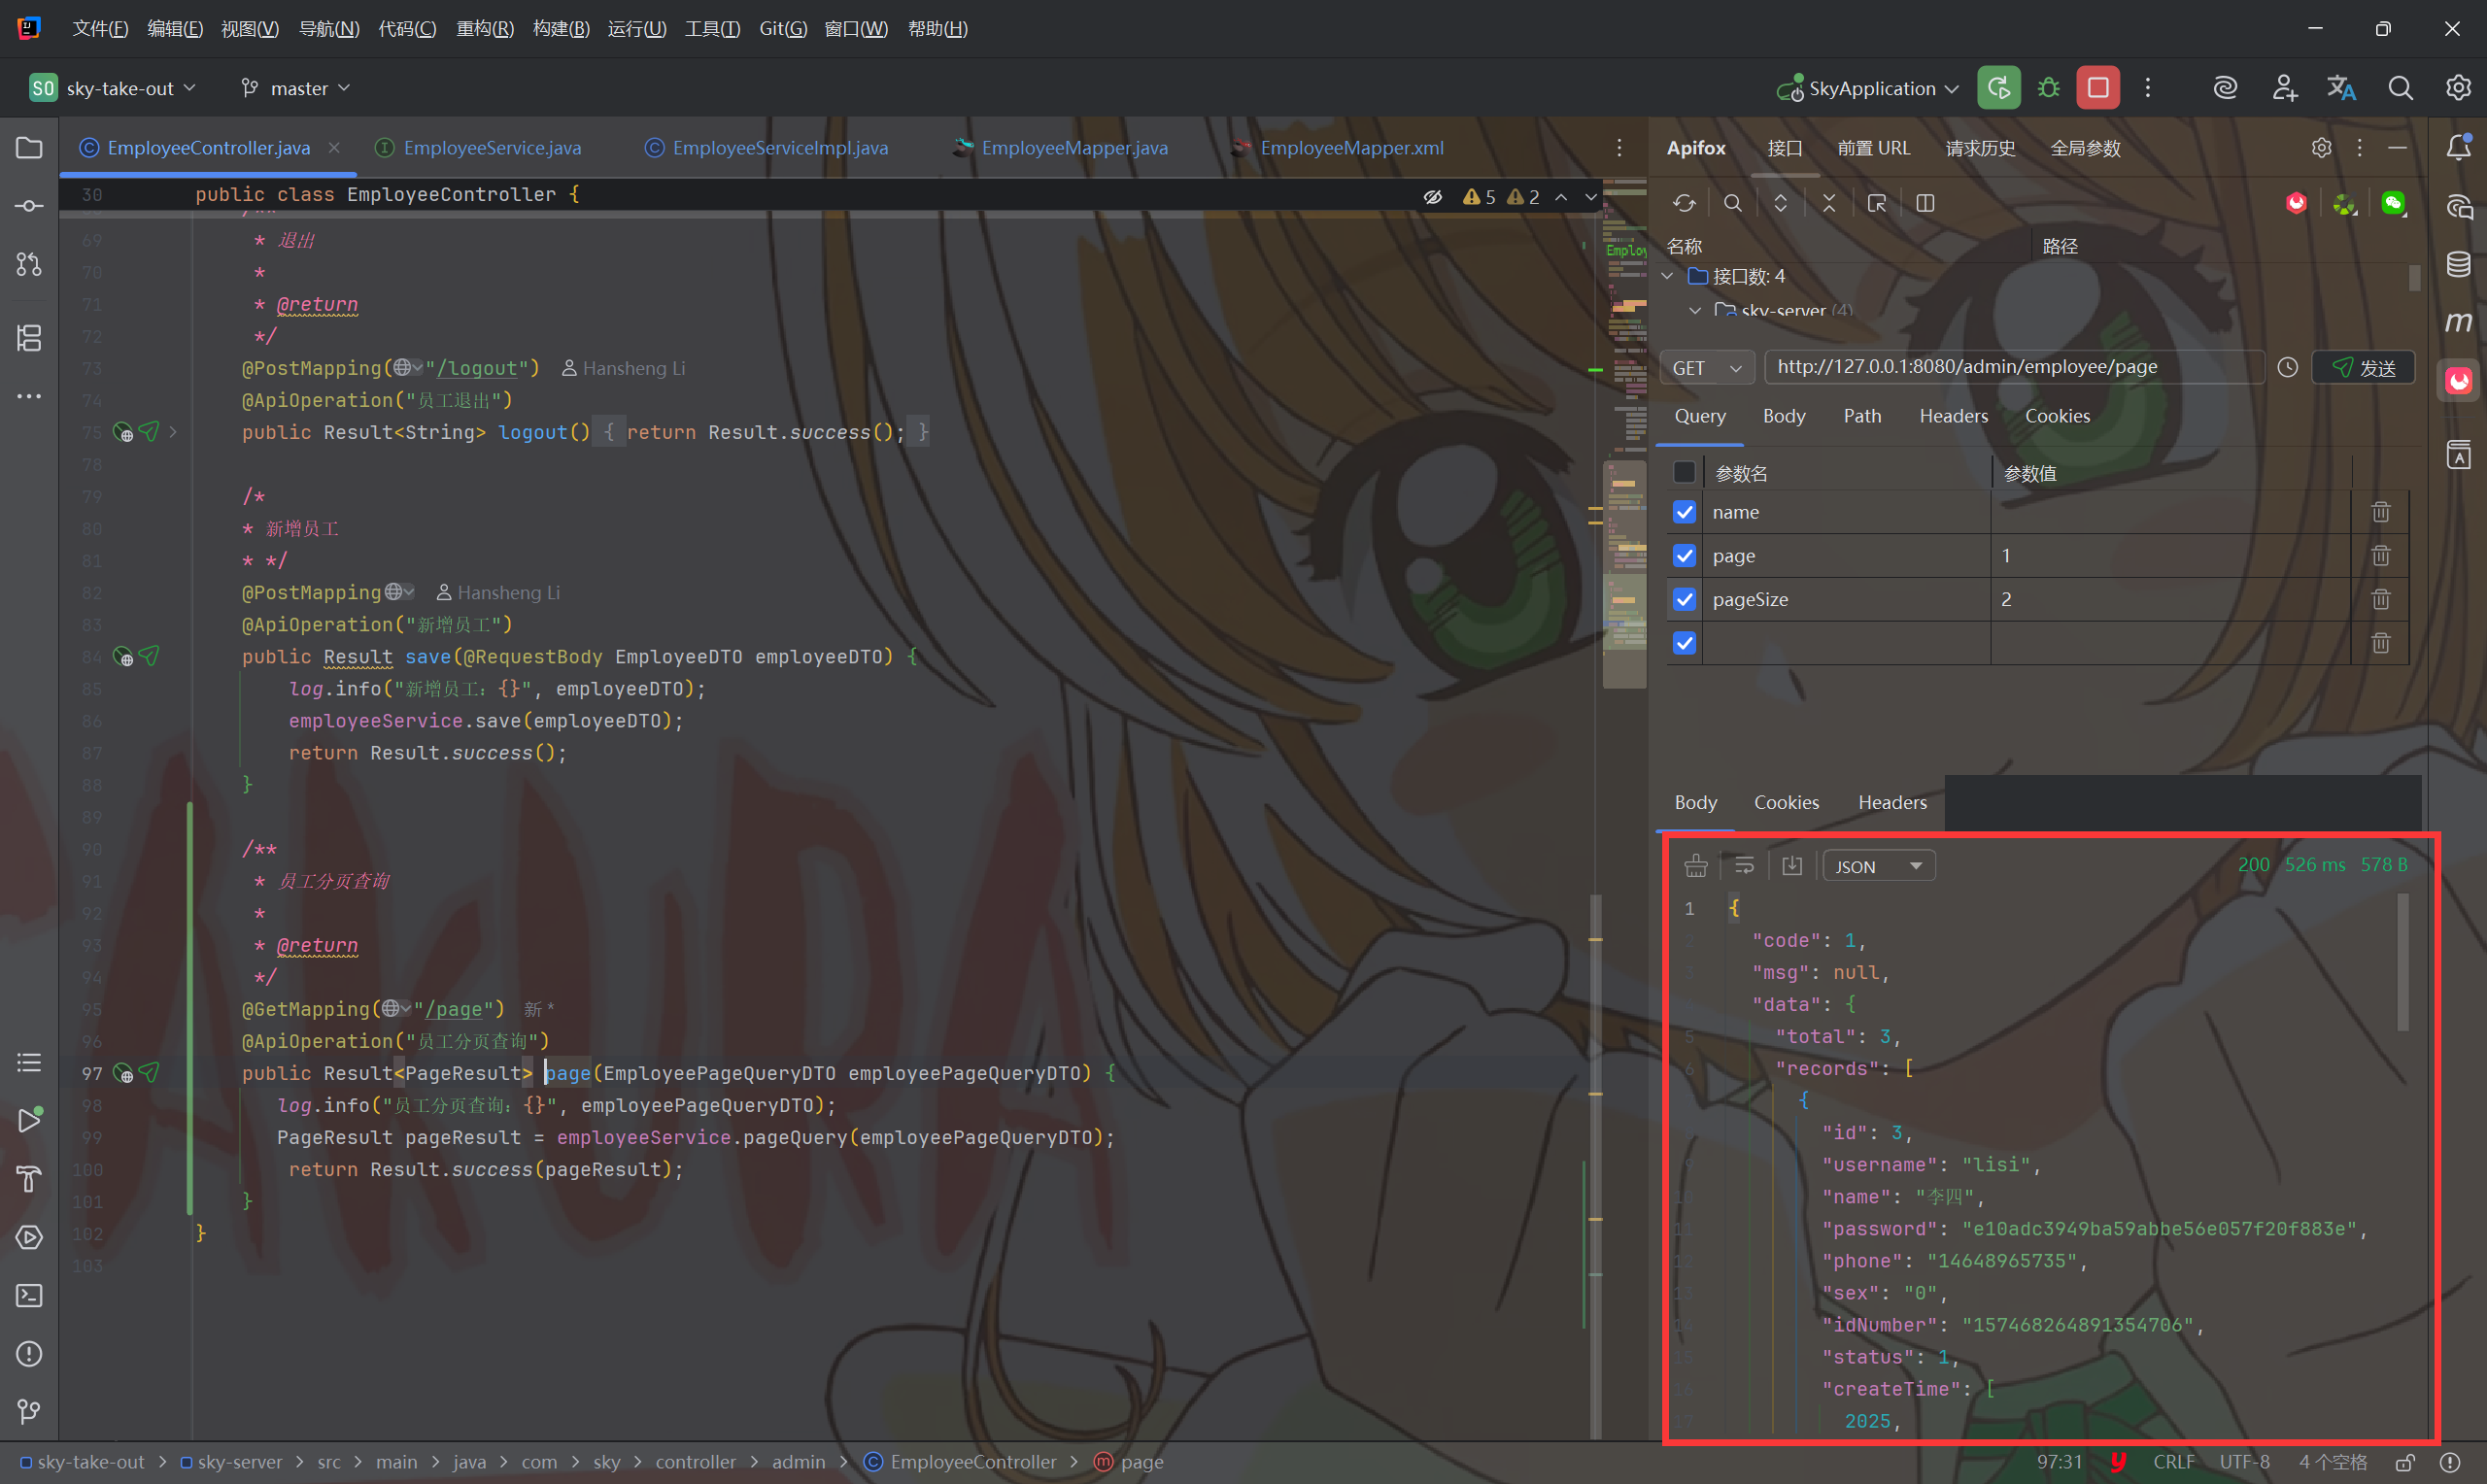Open the Database tool window

click(2458, 264)
